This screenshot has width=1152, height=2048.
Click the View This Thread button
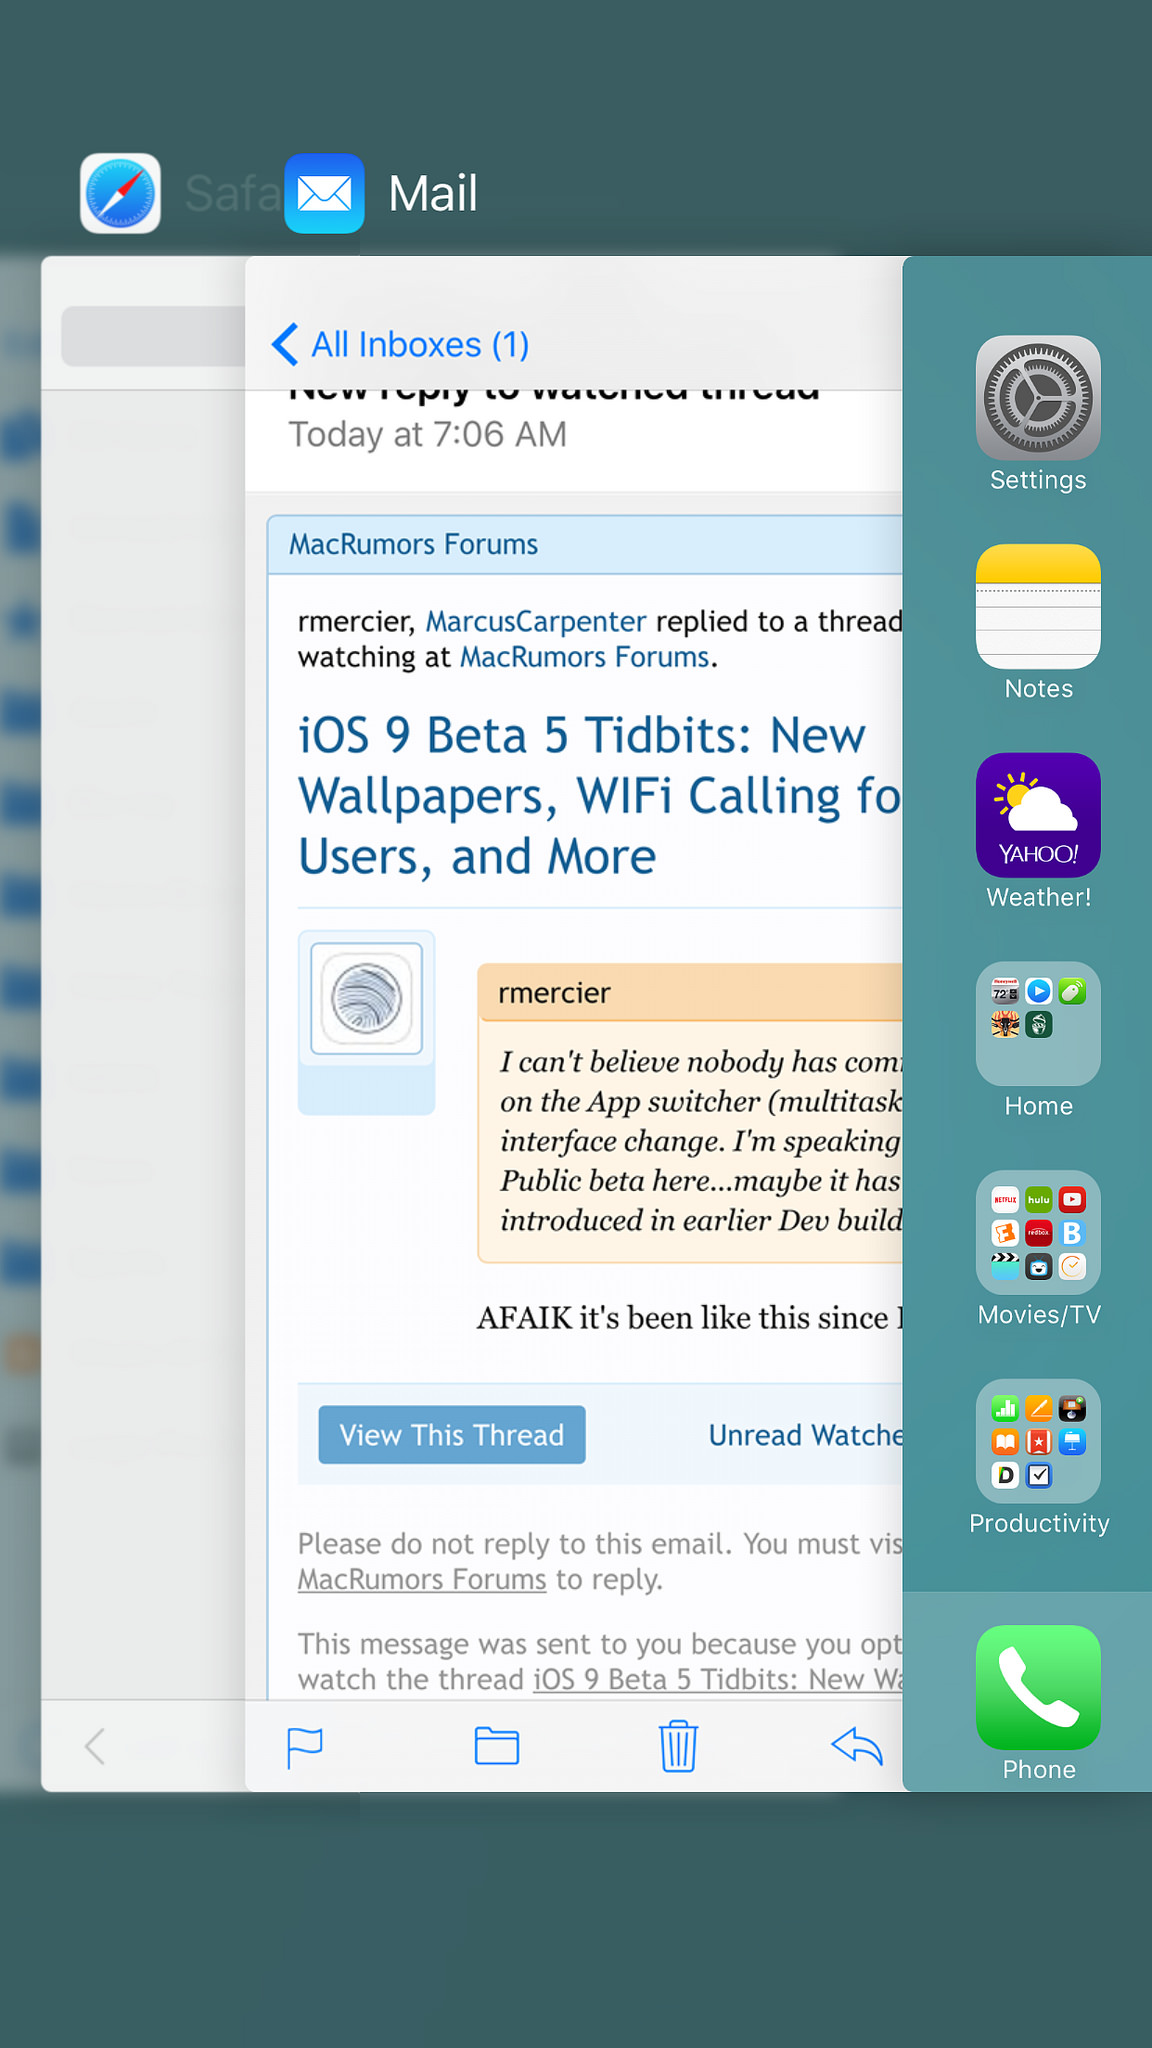coord(452,1435)
